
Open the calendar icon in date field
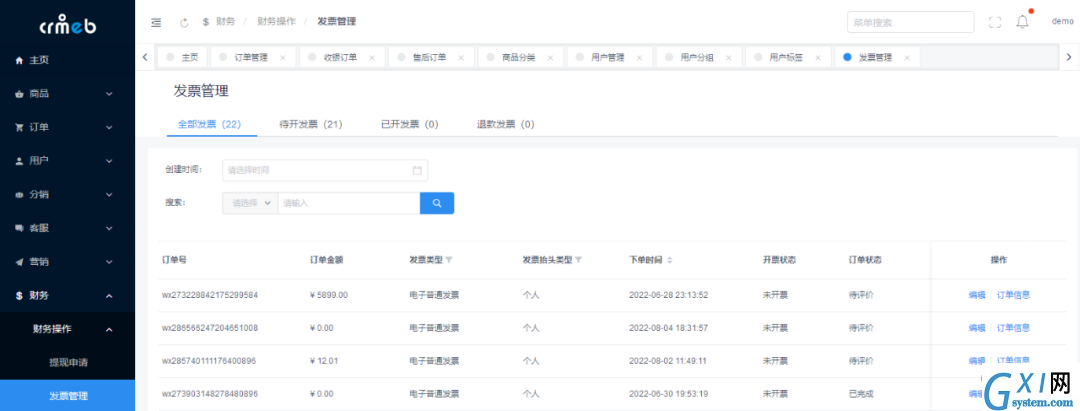click(417, 170)
